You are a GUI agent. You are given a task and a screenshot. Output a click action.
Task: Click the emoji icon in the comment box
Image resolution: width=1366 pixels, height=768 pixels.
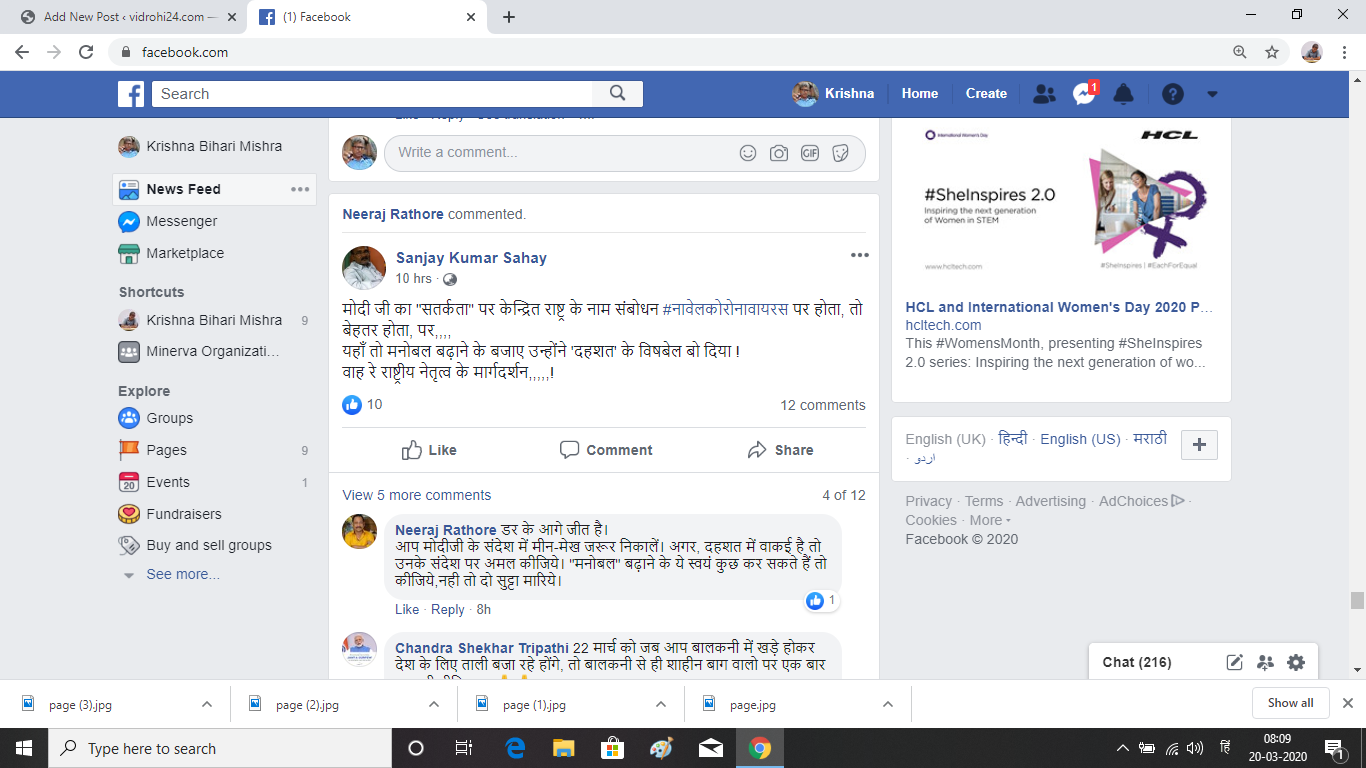tap(748, 153)
